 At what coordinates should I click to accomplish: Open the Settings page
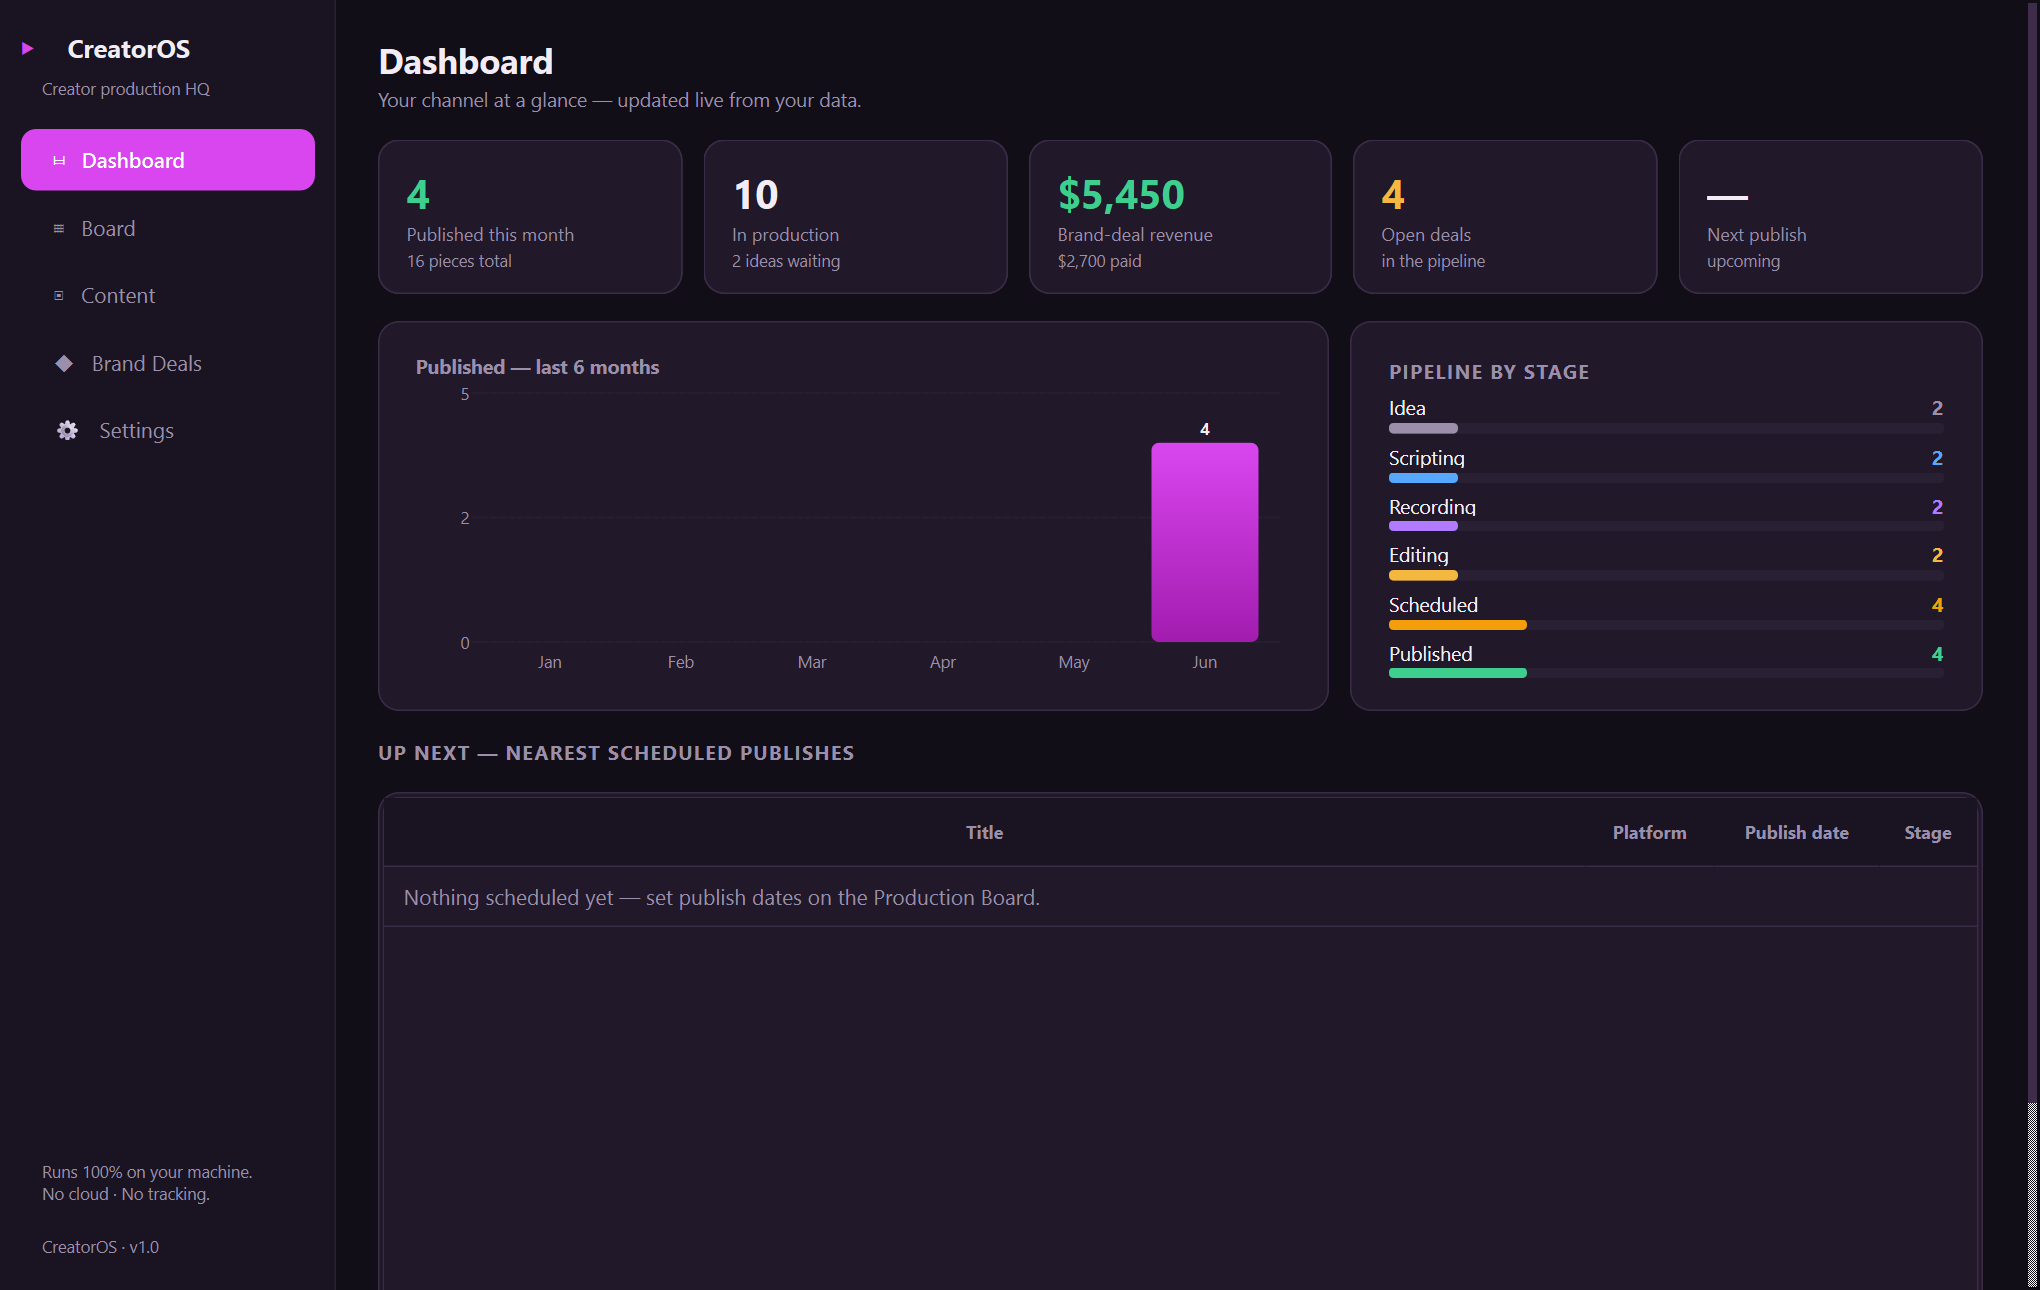[x=168, y=431]
